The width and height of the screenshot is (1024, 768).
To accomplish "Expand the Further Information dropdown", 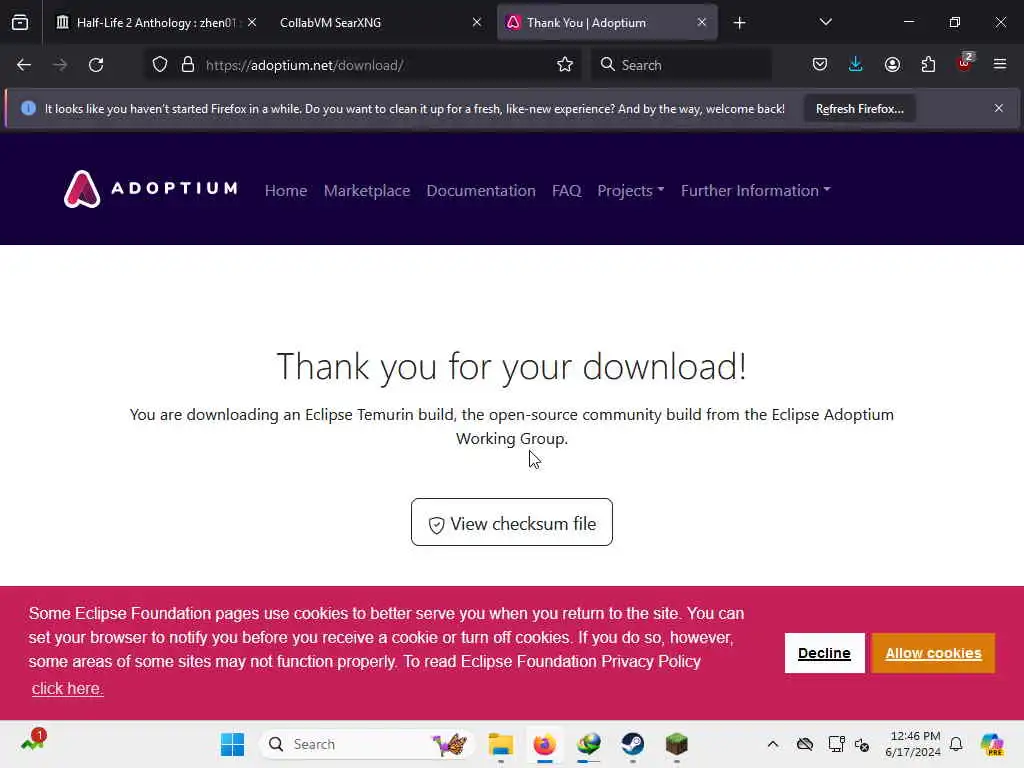I will pos(756,191).
